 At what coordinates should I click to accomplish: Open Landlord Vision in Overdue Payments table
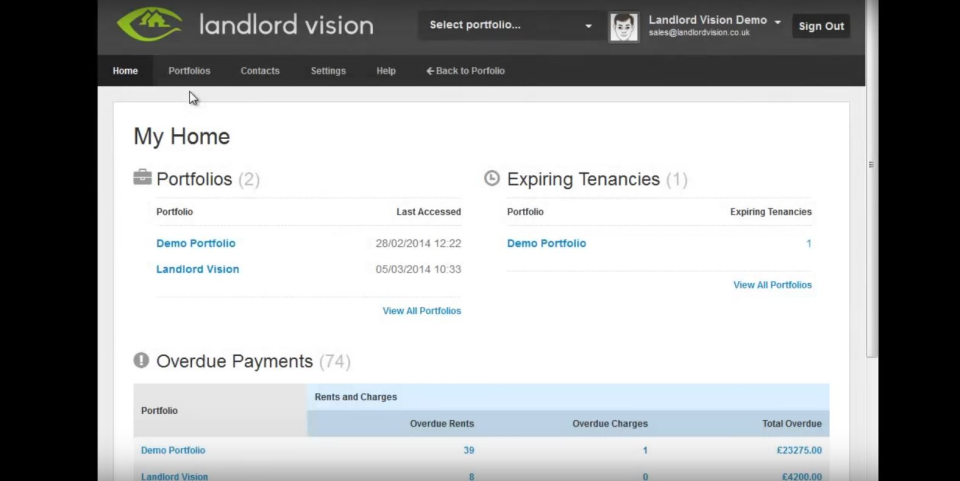click(174, 476)
